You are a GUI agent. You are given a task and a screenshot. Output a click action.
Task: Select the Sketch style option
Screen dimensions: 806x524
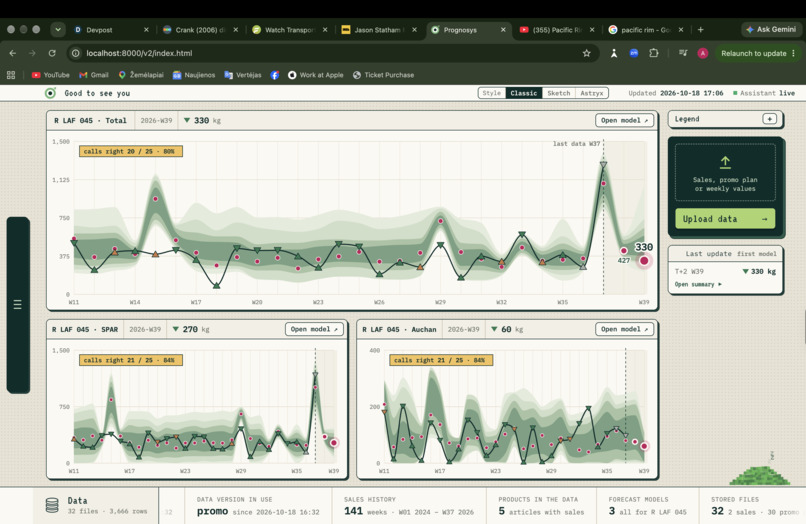[558, 93]
